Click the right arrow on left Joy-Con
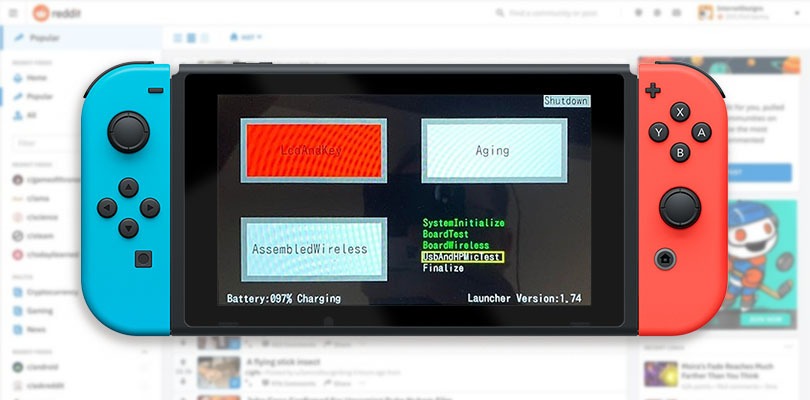Screen dimensions: 810x400 149,208
